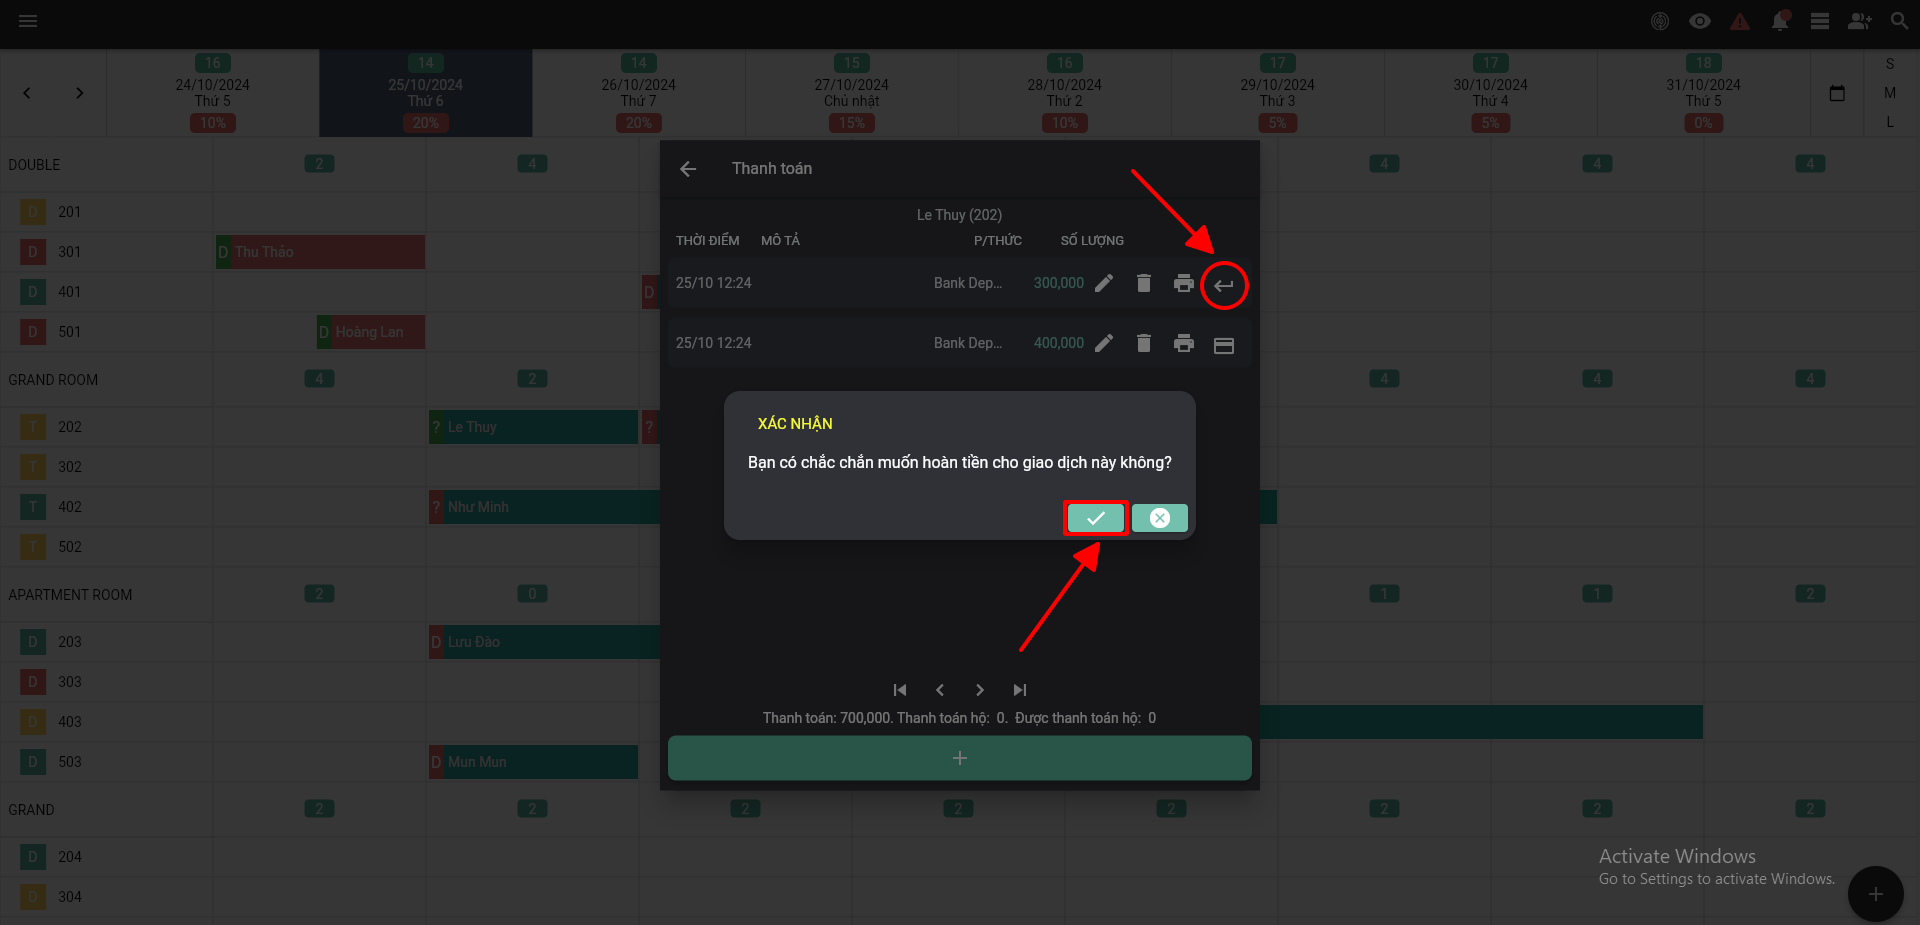Print the 400,000 payment receipt

[x=1184, y=344]
